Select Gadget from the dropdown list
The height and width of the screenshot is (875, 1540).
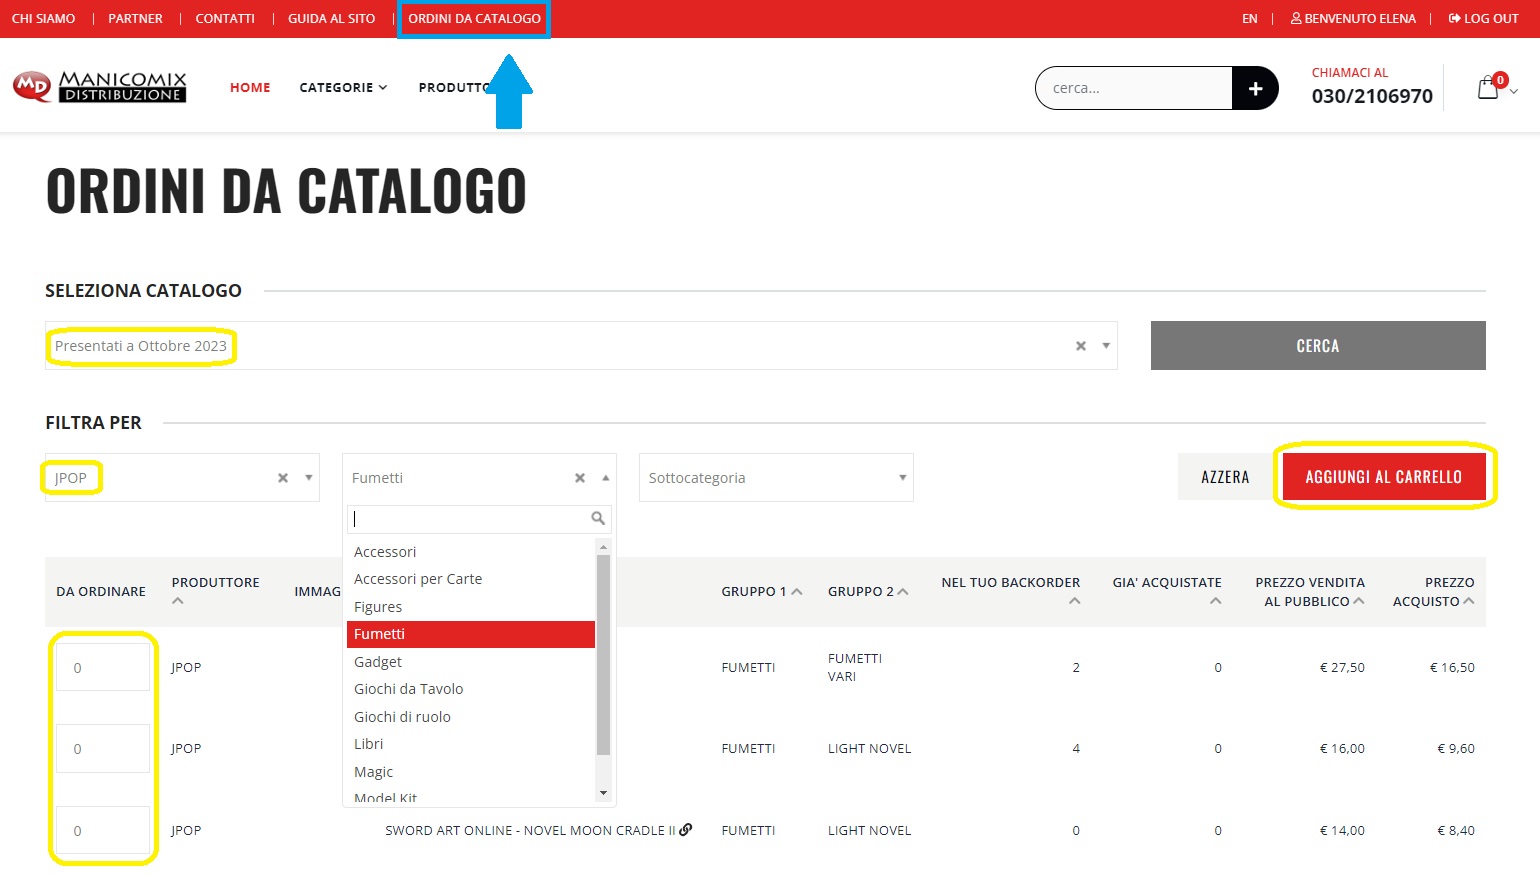378,662
